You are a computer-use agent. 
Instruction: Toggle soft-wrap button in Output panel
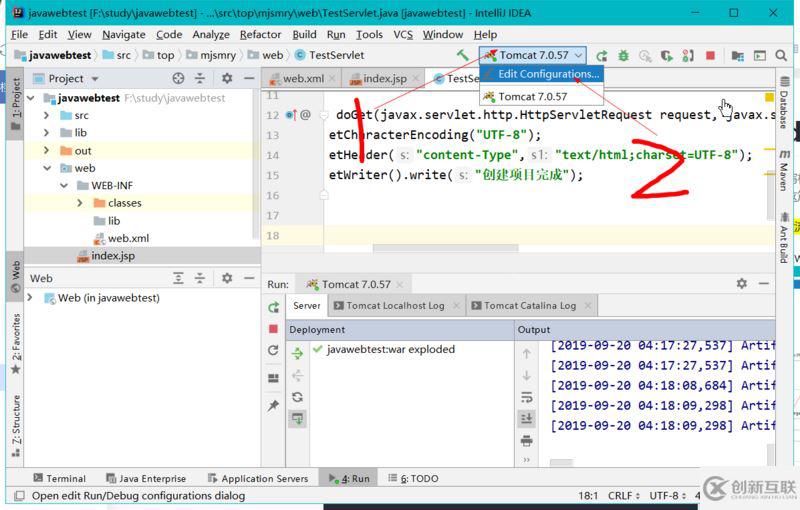tap(527, 397)
